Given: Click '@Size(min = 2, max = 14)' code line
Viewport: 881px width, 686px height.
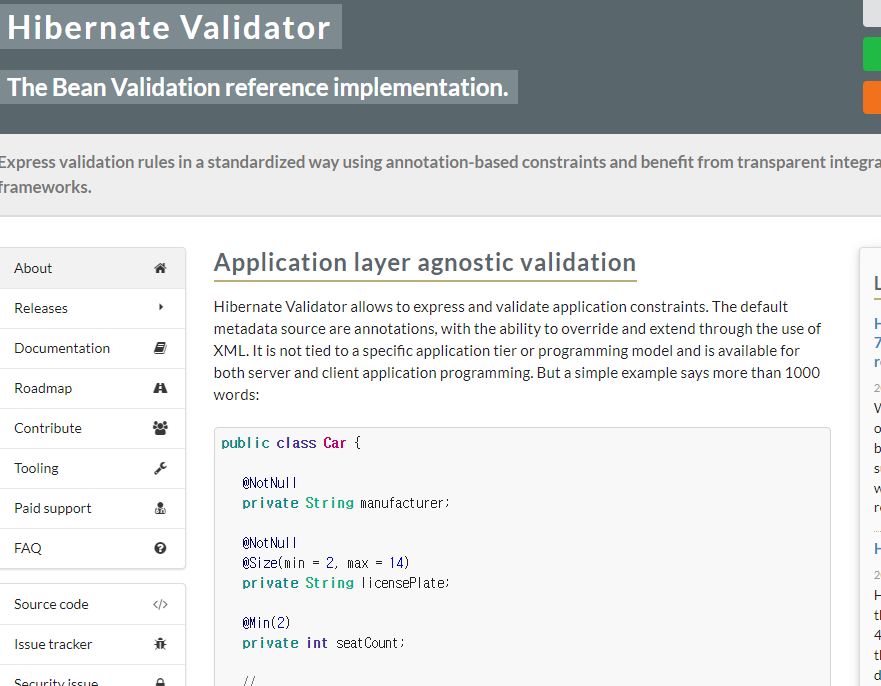Looking at the screenshot, I should (x=326, y=563).
